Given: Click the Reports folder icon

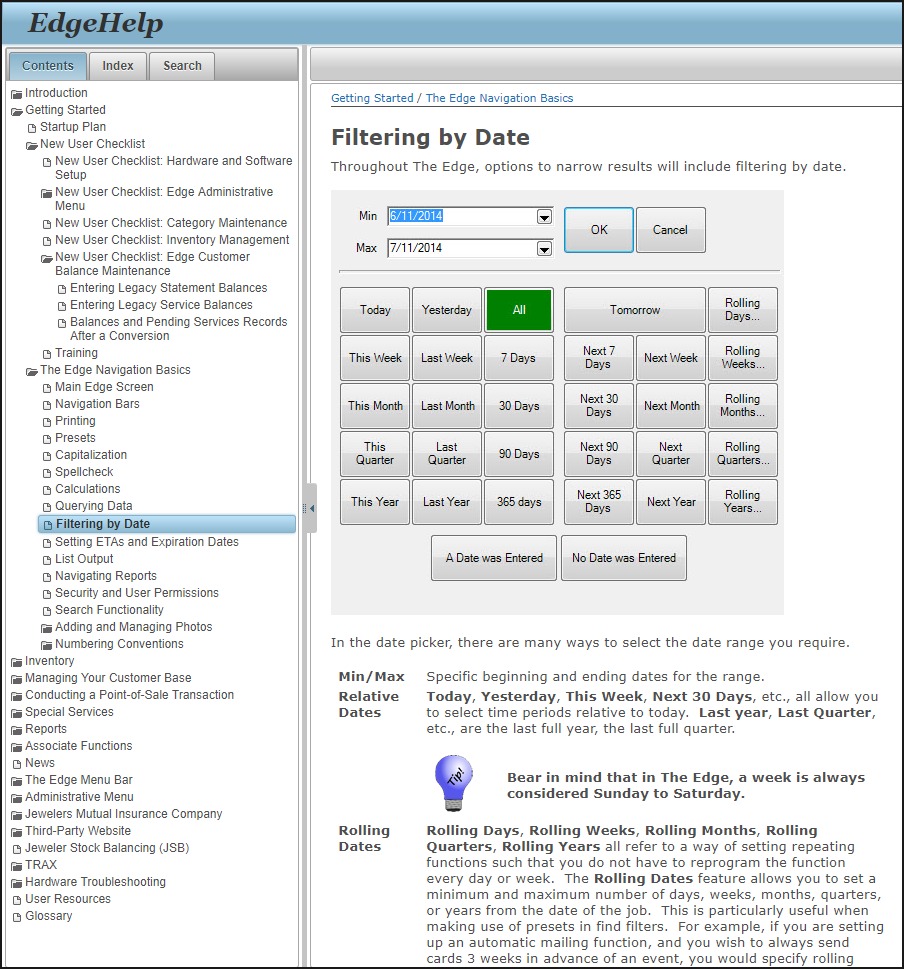Looking at the screenshot, I should point(17,730).
